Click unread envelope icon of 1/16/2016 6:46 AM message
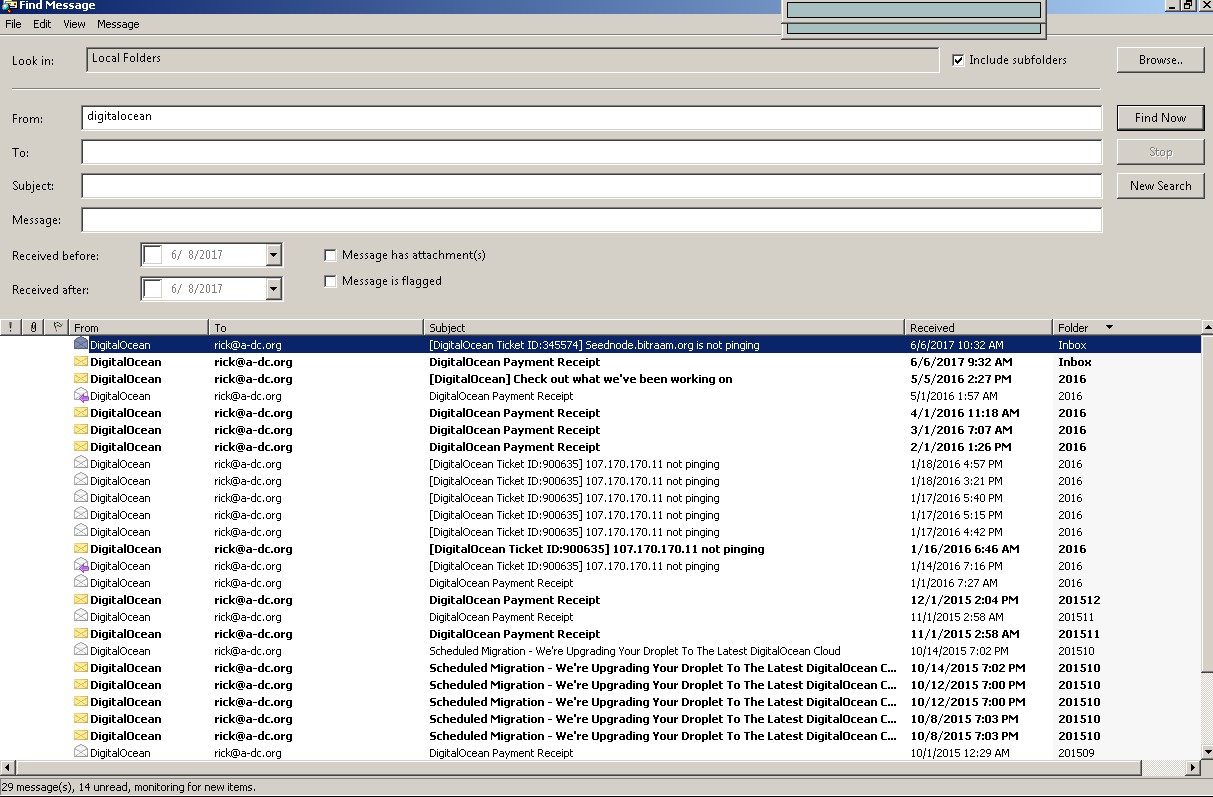The height and width of the screenshot is (797, 1213). (81, 549)
